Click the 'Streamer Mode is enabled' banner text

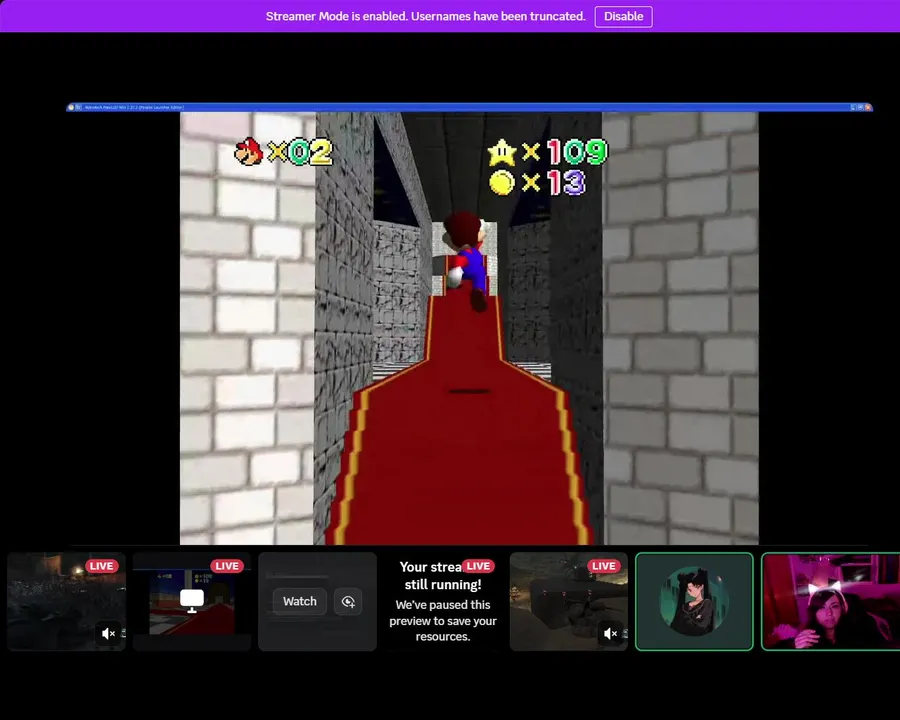[x=425, y=17]
